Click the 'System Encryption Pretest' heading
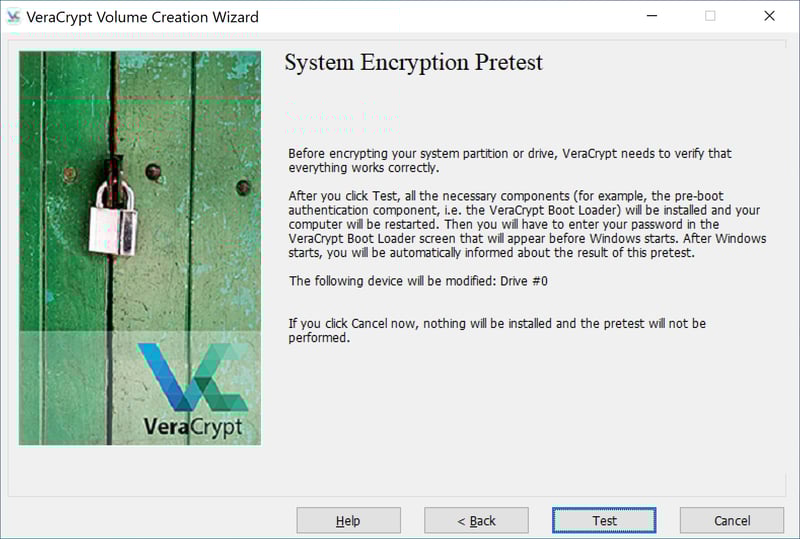The height and width of the screenshot is (539, 800). click(413, 63)
